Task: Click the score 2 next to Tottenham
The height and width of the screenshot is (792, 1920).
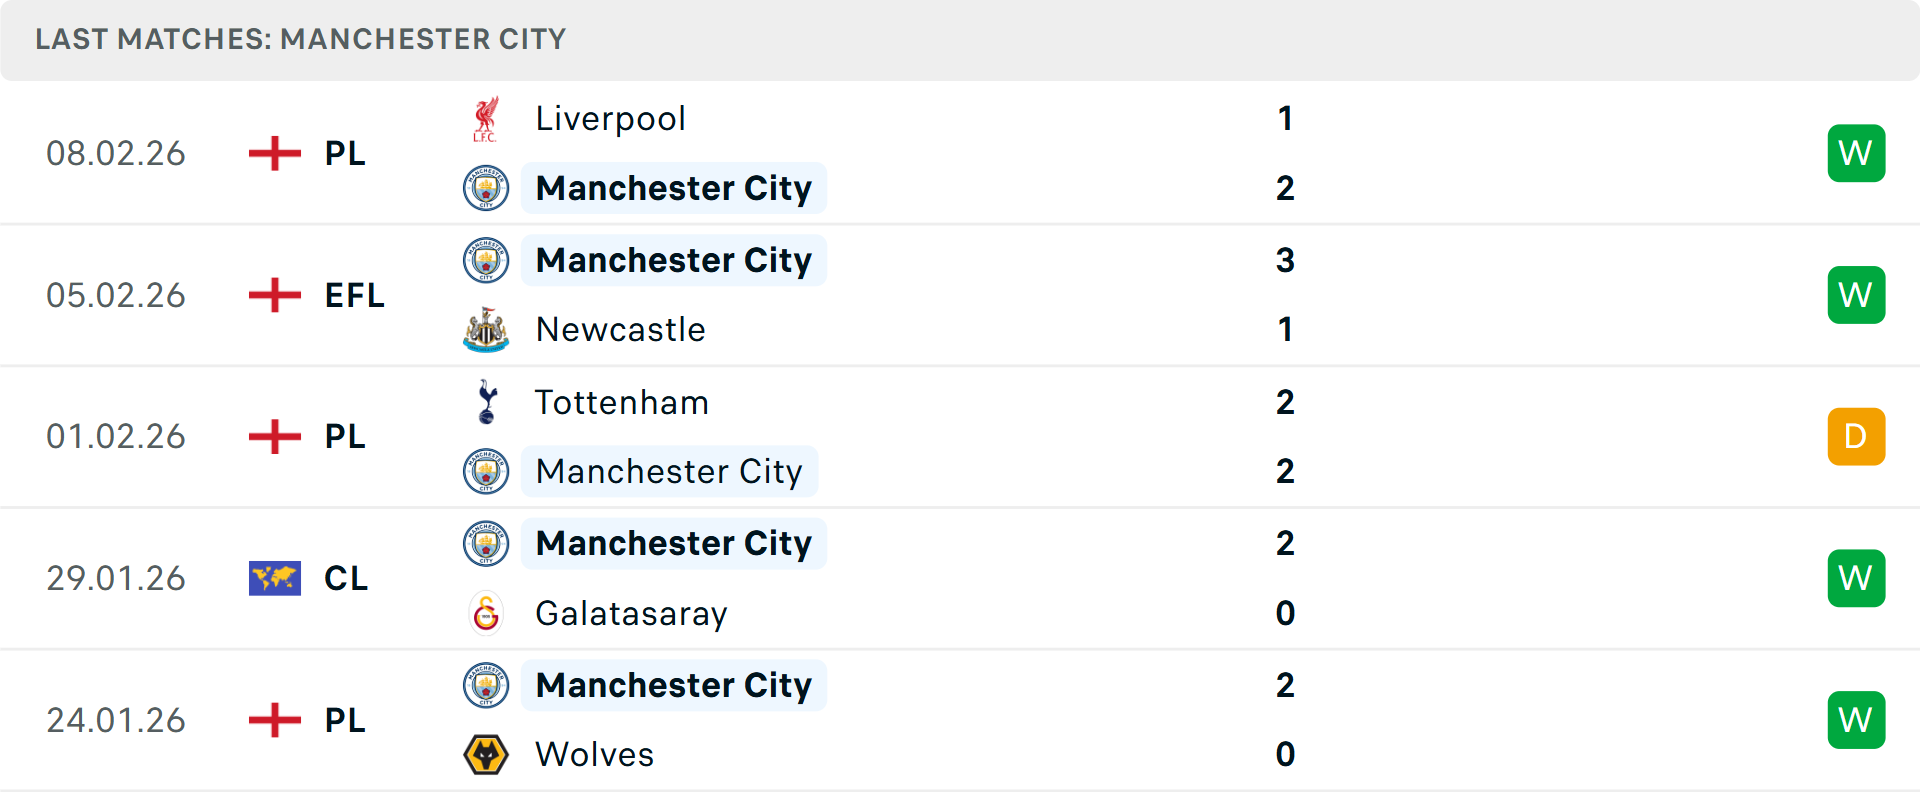Action: click(x=1286, y=403)
